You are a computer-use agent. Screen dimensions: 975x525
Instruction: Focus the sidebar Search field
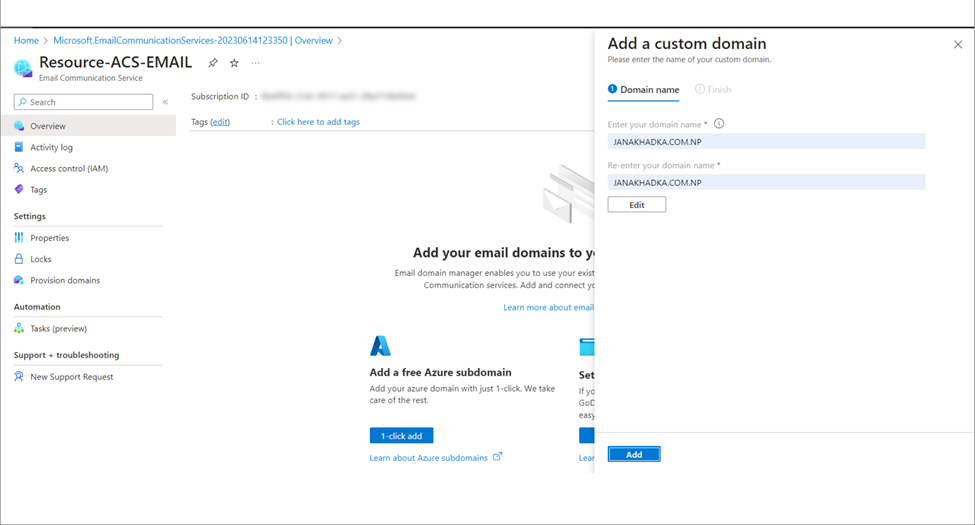coord(83,102)
